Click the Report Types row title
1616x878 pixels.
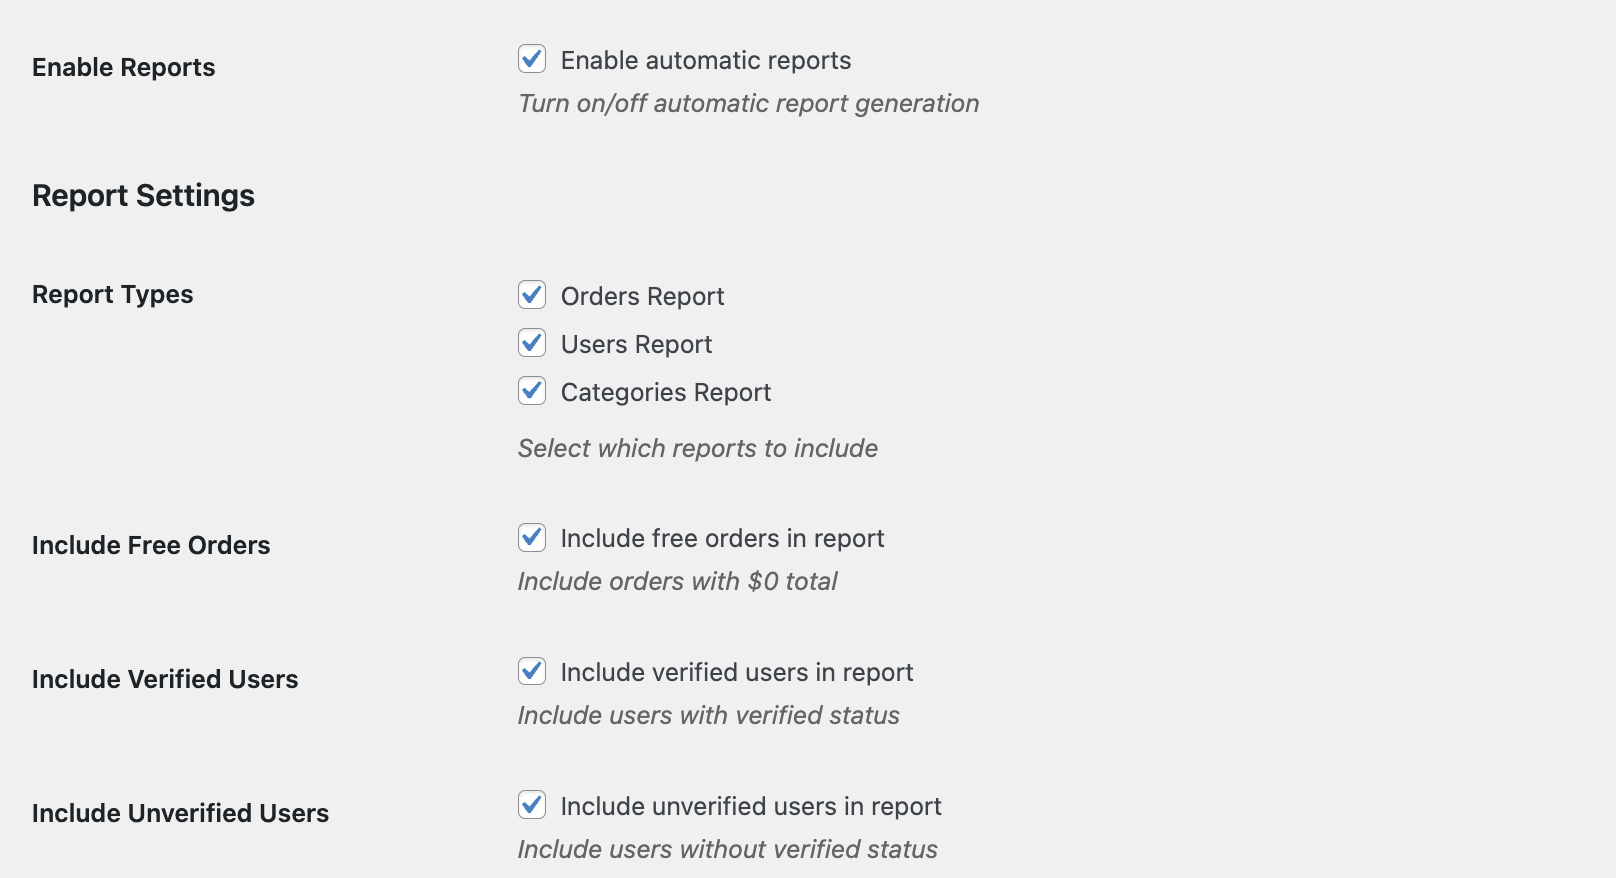point(112,295)
